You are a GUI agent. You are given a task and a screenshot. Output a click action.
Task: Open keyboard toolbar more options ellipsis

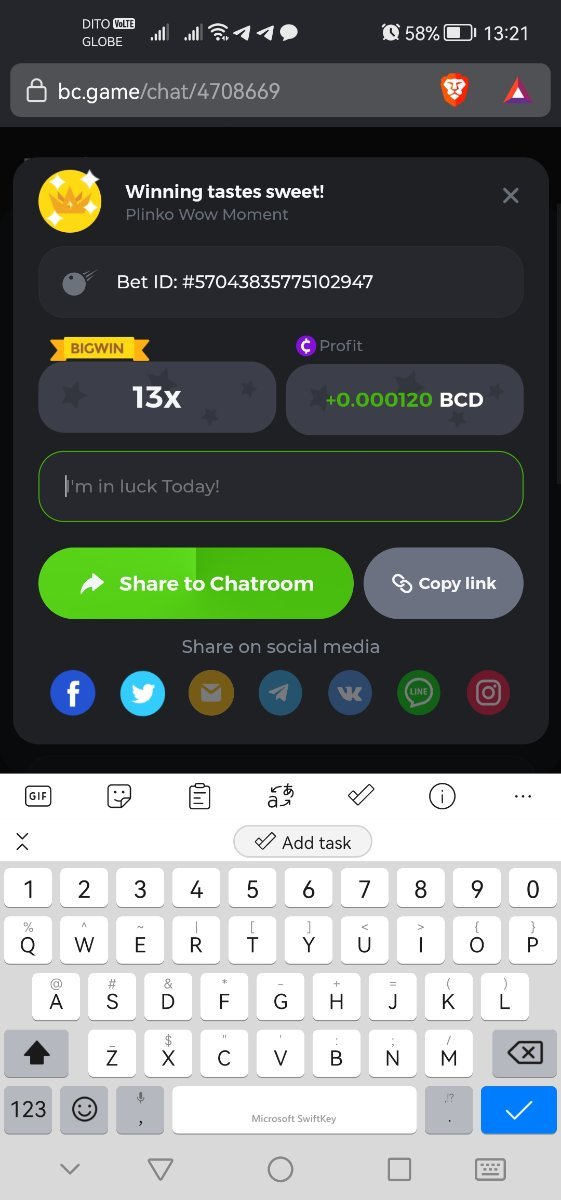pos(522,796)
